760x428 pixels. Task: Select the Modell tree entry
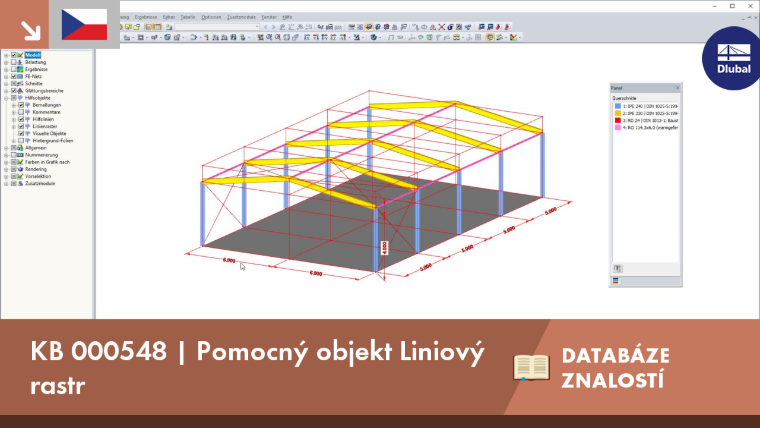(32, 55)
